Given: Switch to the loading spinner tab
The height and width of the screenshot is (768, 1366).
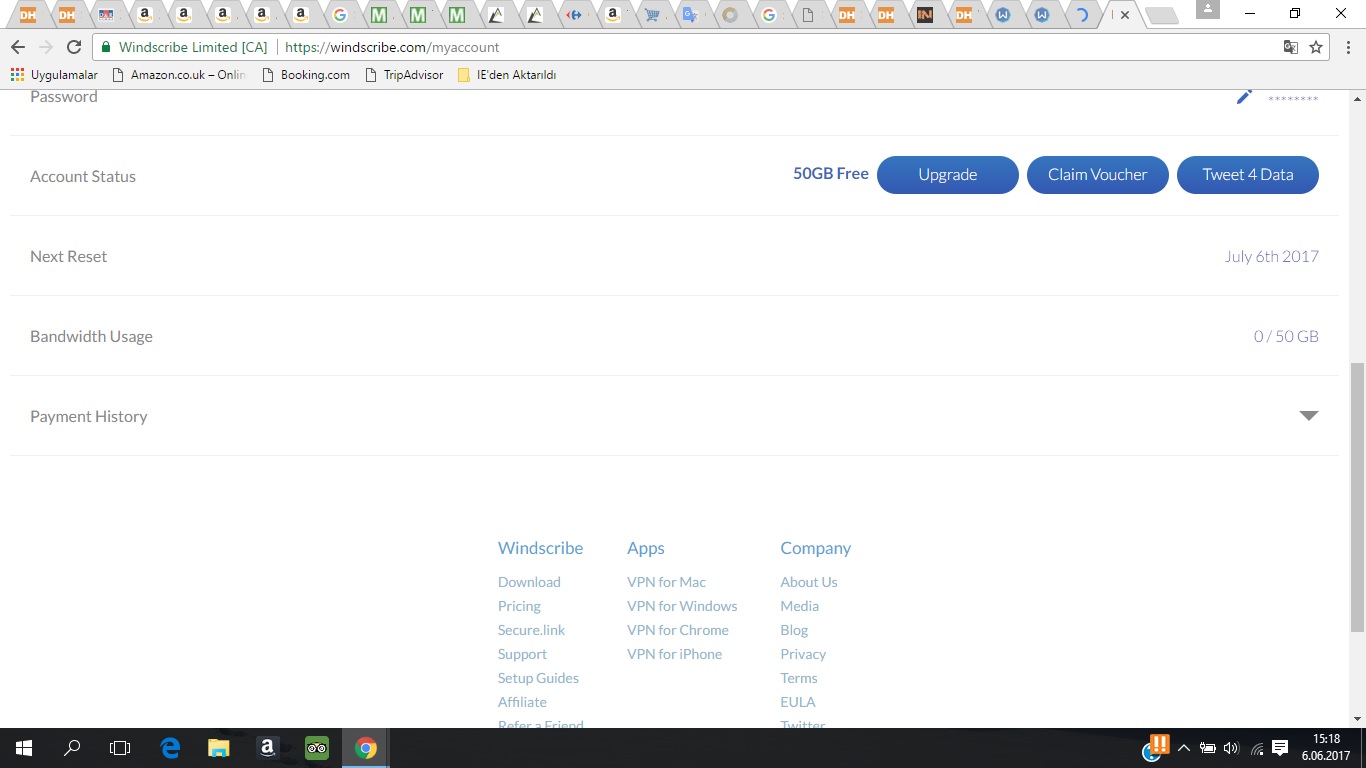Looking at the screenshot, I should click(x=1081, y=15).
